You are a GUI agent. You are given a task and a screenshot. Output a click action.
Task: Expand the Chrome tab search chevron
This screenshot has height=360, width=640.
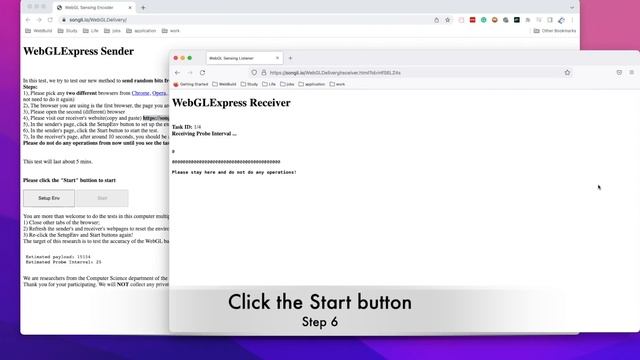572,7
